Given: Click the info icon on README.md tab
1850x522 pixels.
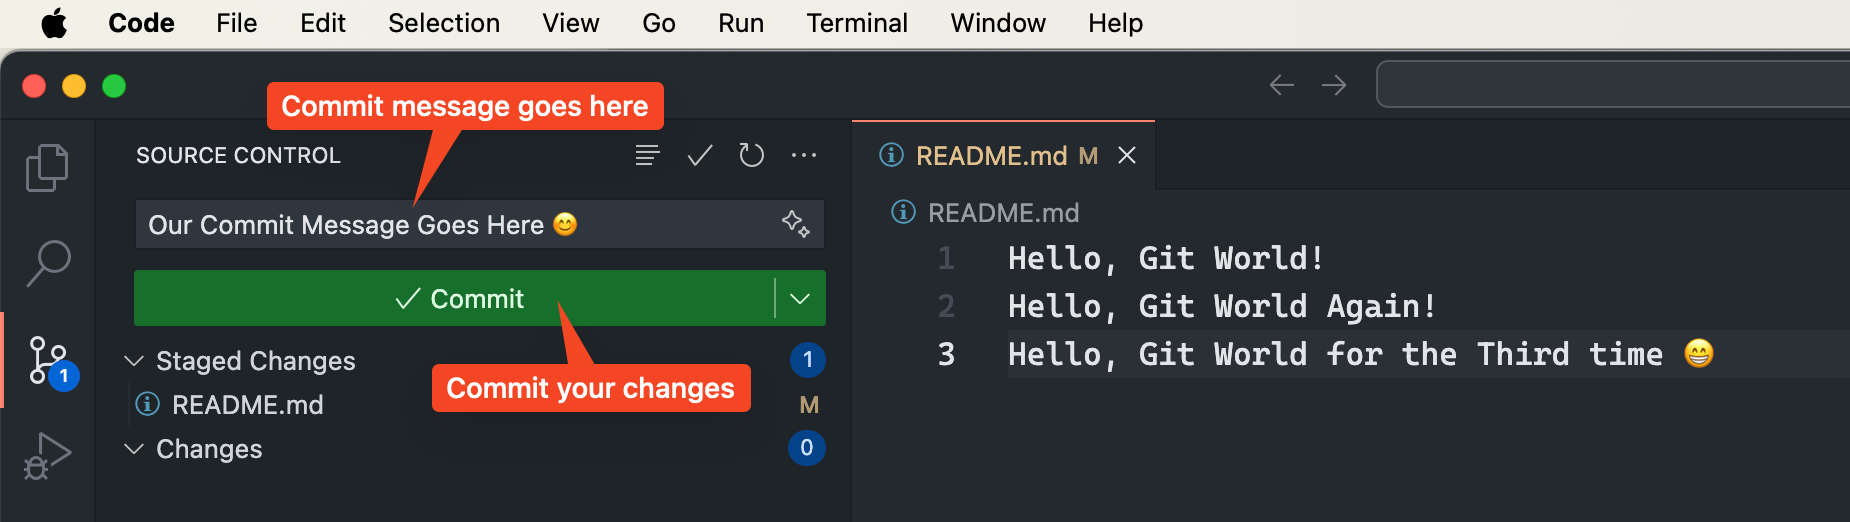Looking at the screenshot, I should [x=891, y=155].
